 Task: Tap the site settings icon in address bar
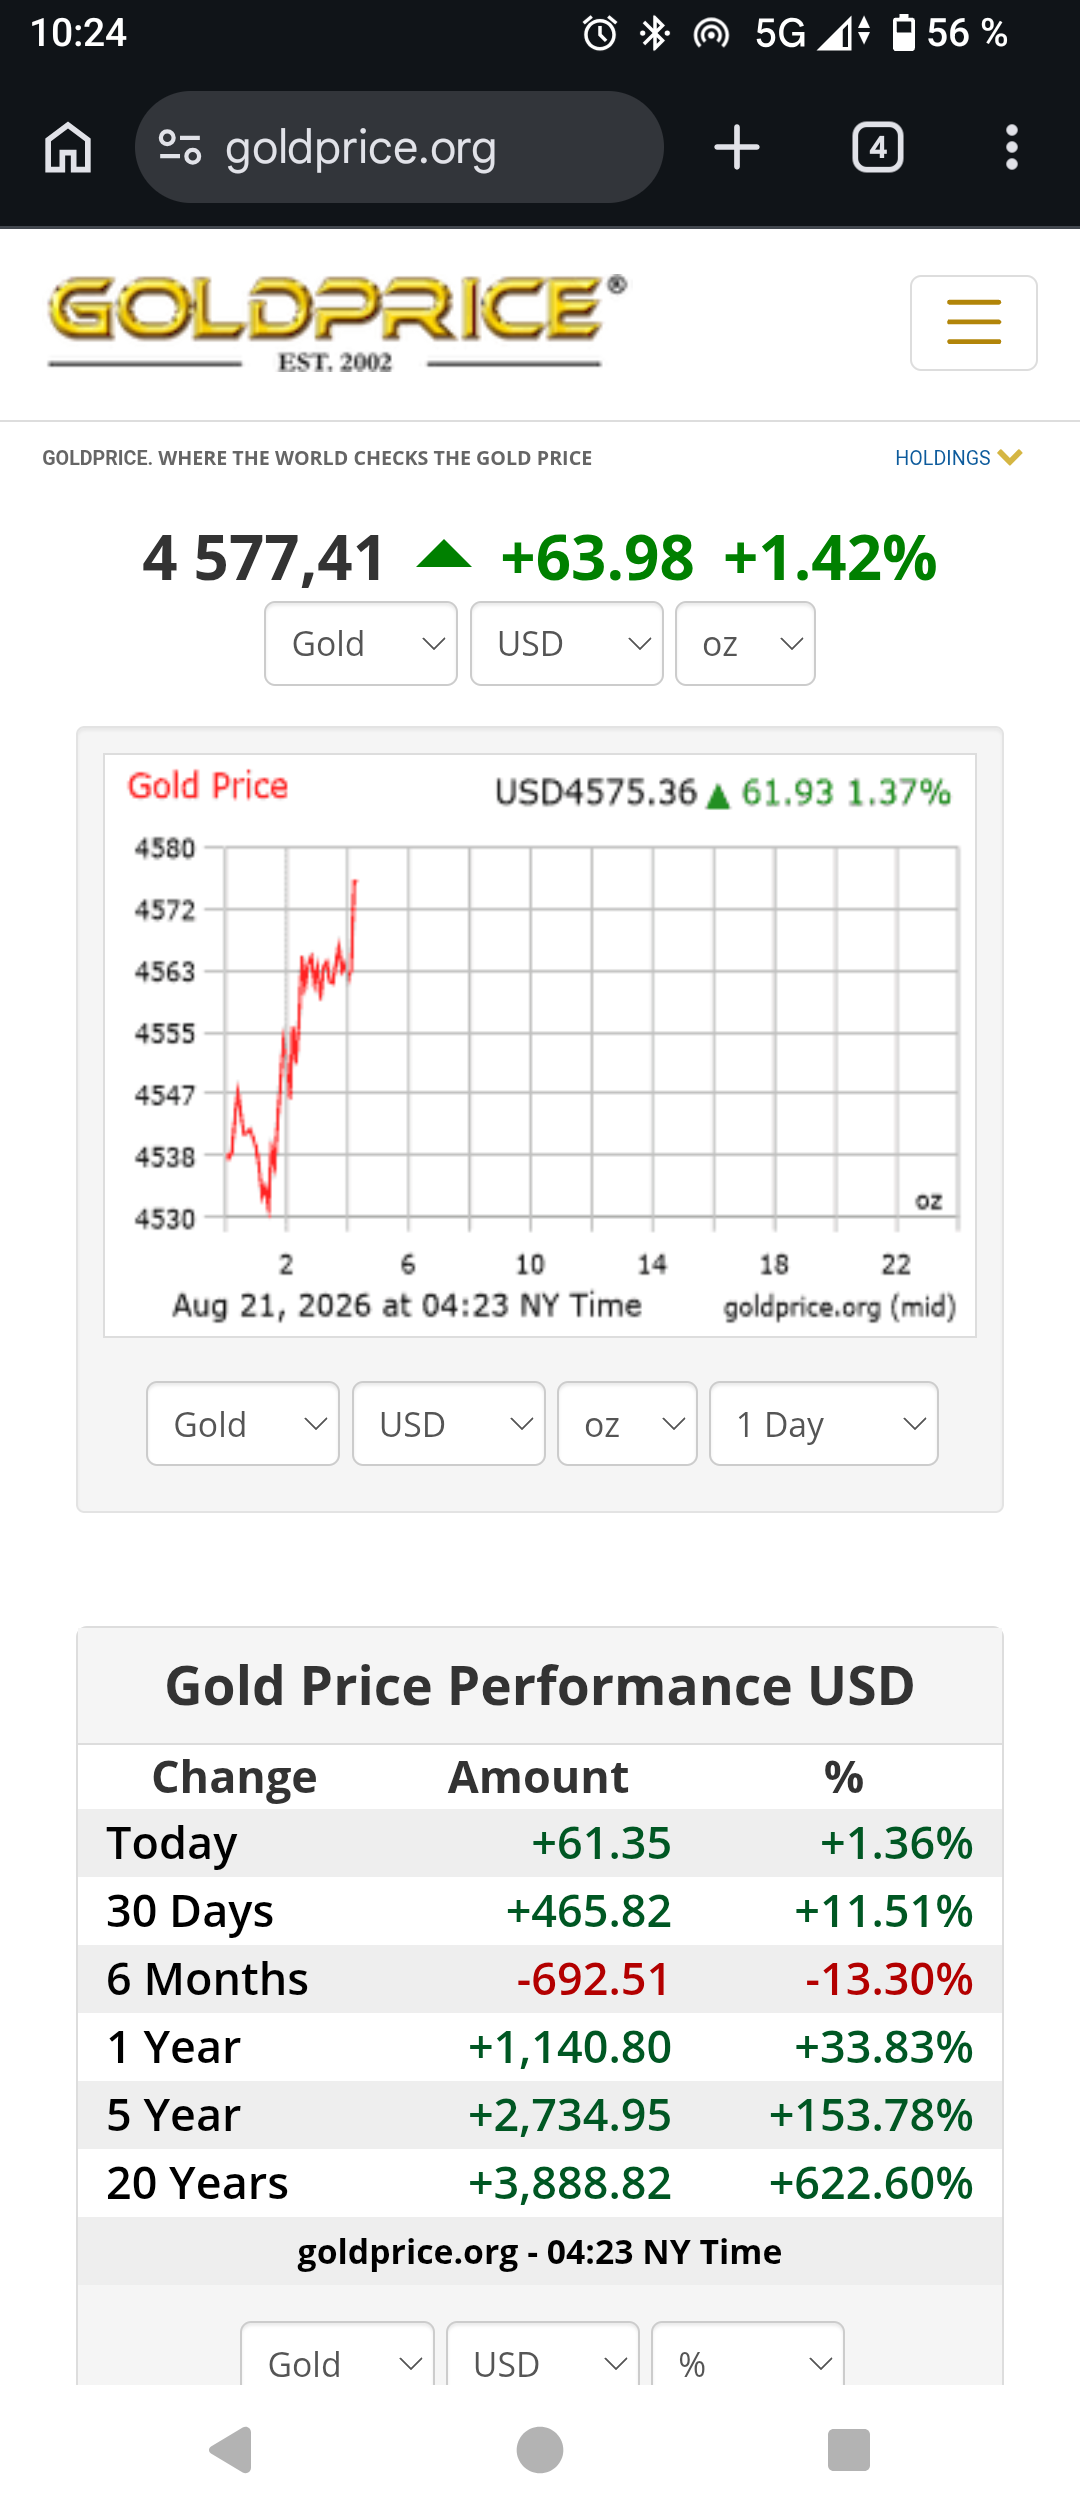coord(181,148)
